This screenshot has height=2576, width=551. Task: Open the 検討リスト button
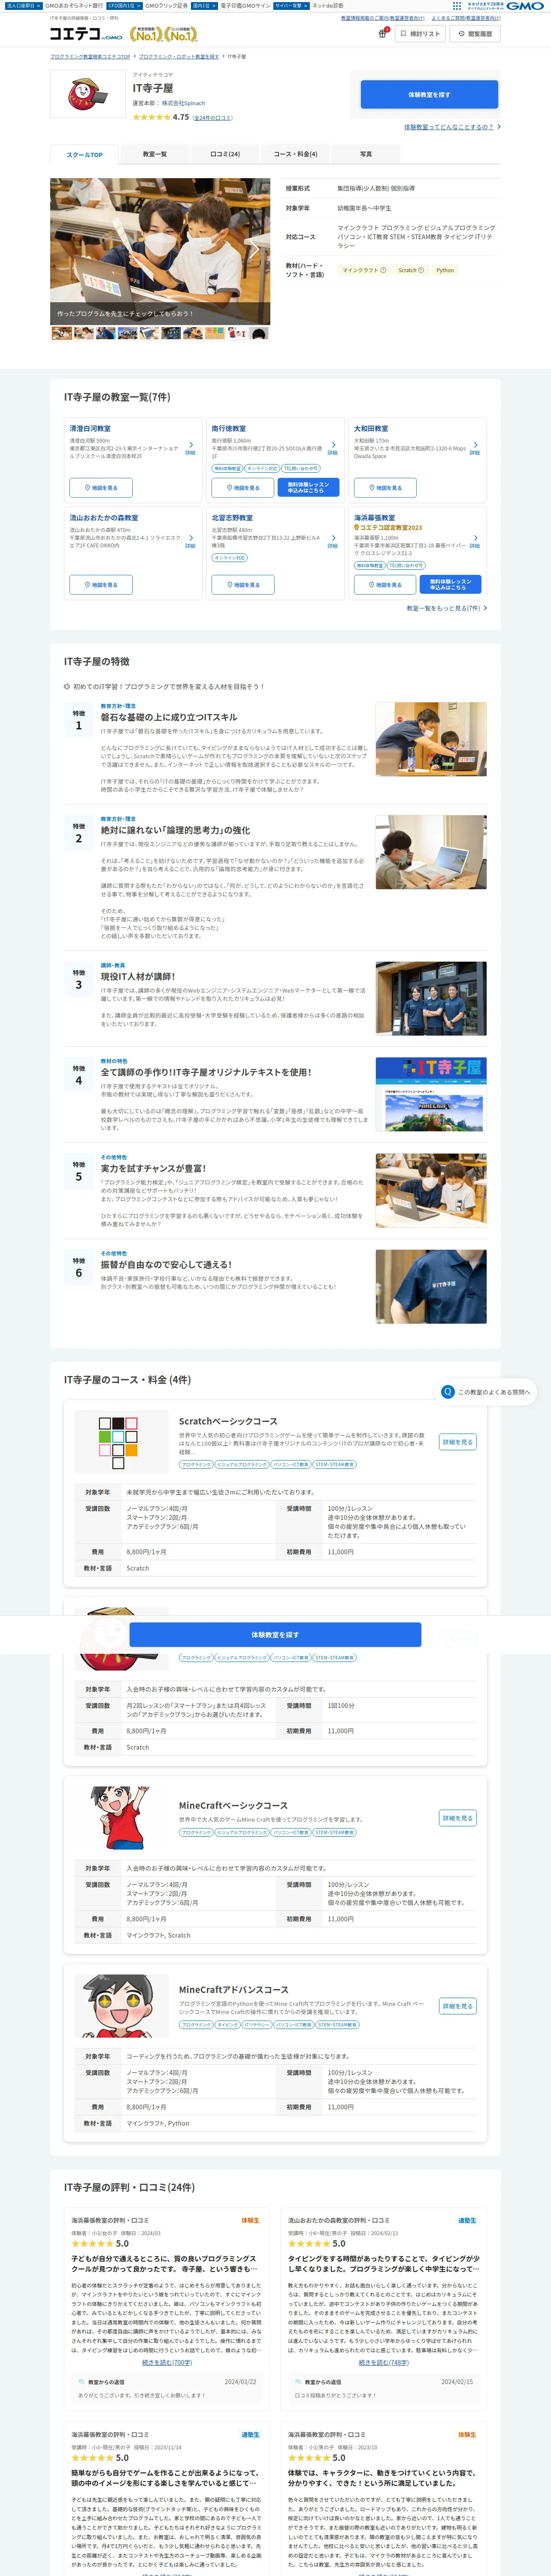(x=420, y=34)
